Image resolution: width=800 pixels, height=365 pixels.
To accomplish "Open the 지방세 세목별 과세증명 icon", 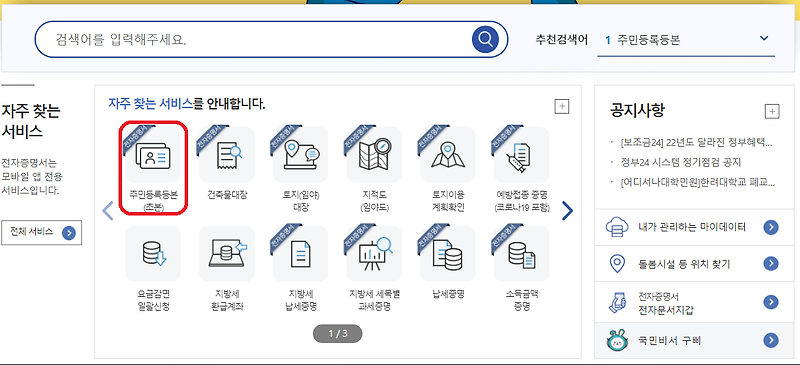I will tap(374, 254).
